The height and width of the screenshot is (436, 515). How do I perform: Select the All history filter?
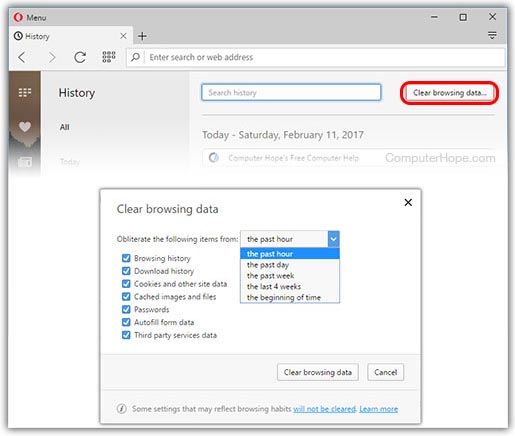click(65, 127)
